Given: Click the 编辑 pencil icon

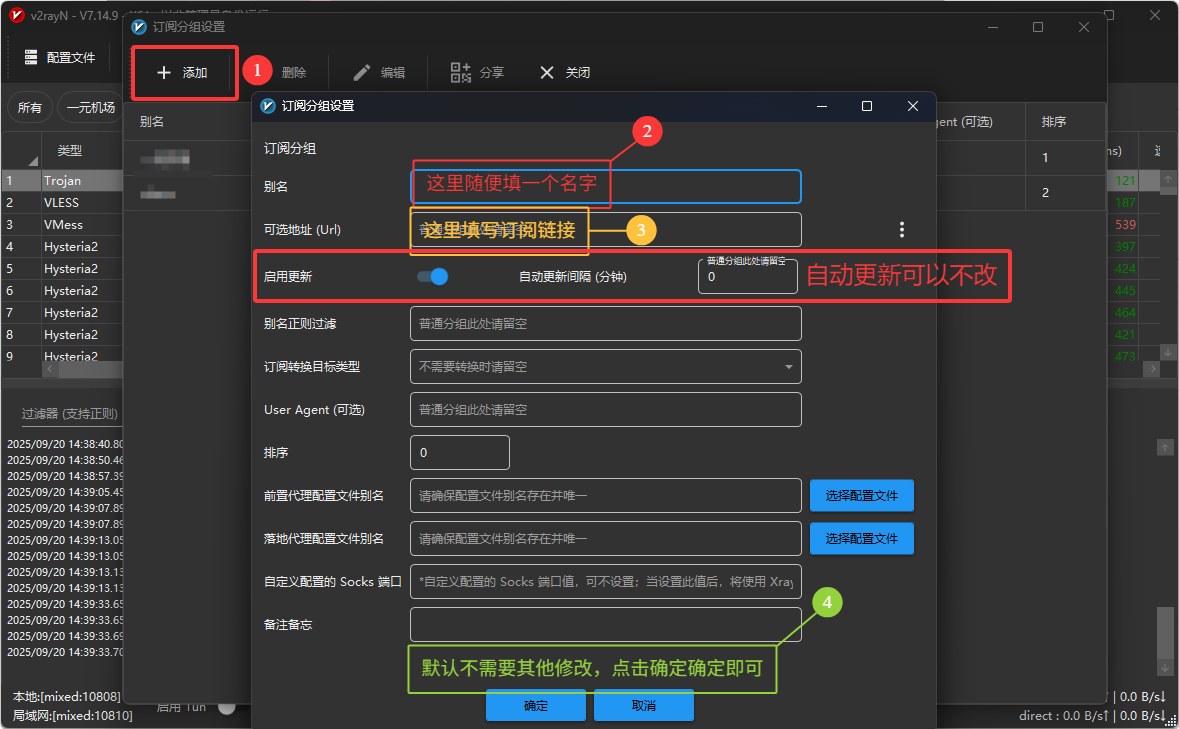Looking at the screenshot, I should click(x=362, y=73).
